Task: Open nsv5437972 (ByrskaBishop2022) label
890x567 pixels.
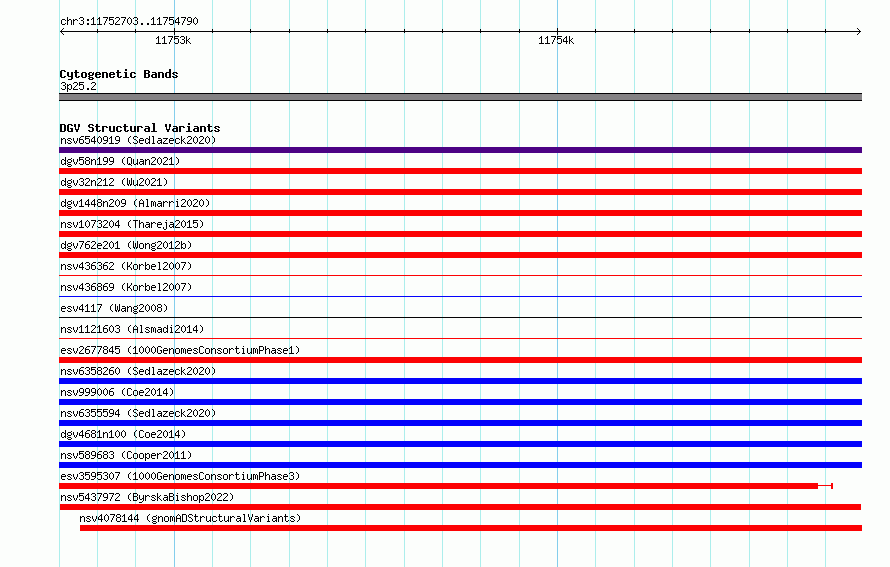Action: click(x=147, y=497)
